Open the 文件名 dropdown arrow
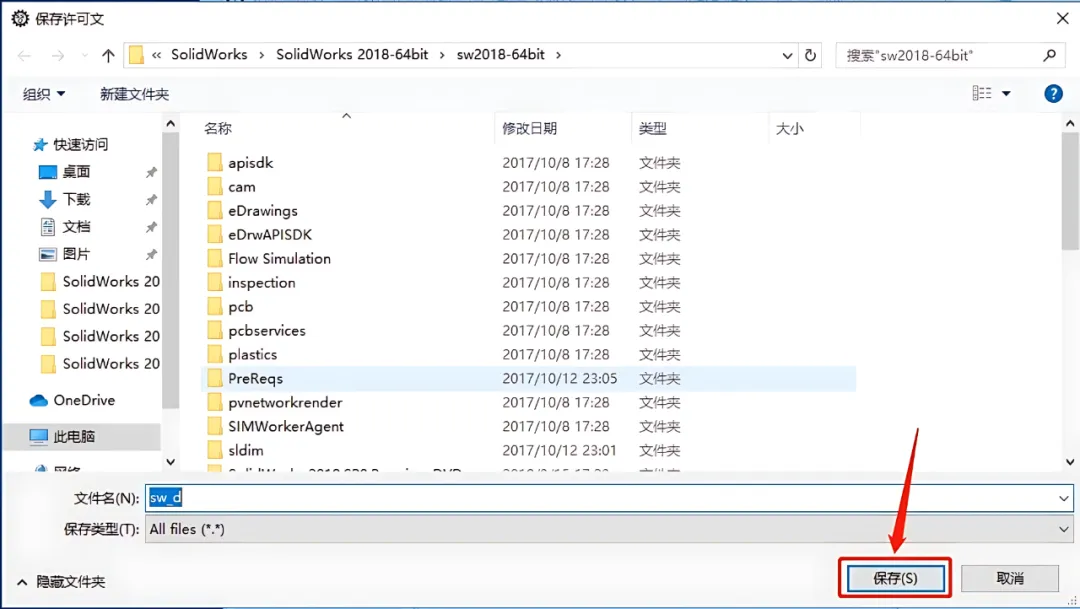The image size is (1080, 609). click(1063, 498)
